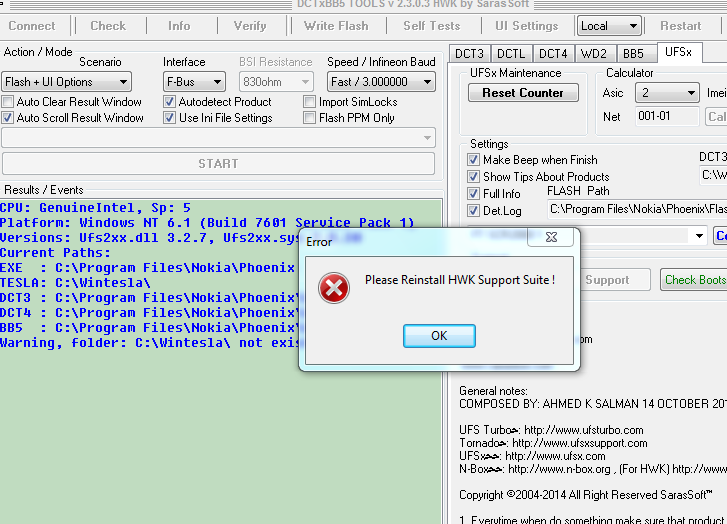Click the Check button
This screenshot has width=727, height=524.
(108, 26)
